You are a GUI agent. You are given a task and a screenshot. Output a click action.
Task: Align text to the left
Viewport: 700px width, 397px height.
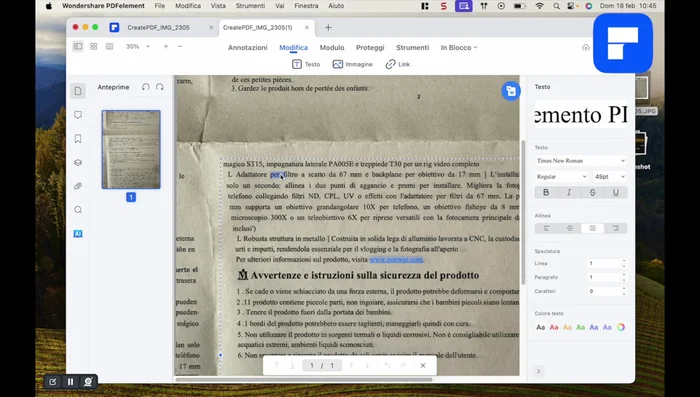546,229
